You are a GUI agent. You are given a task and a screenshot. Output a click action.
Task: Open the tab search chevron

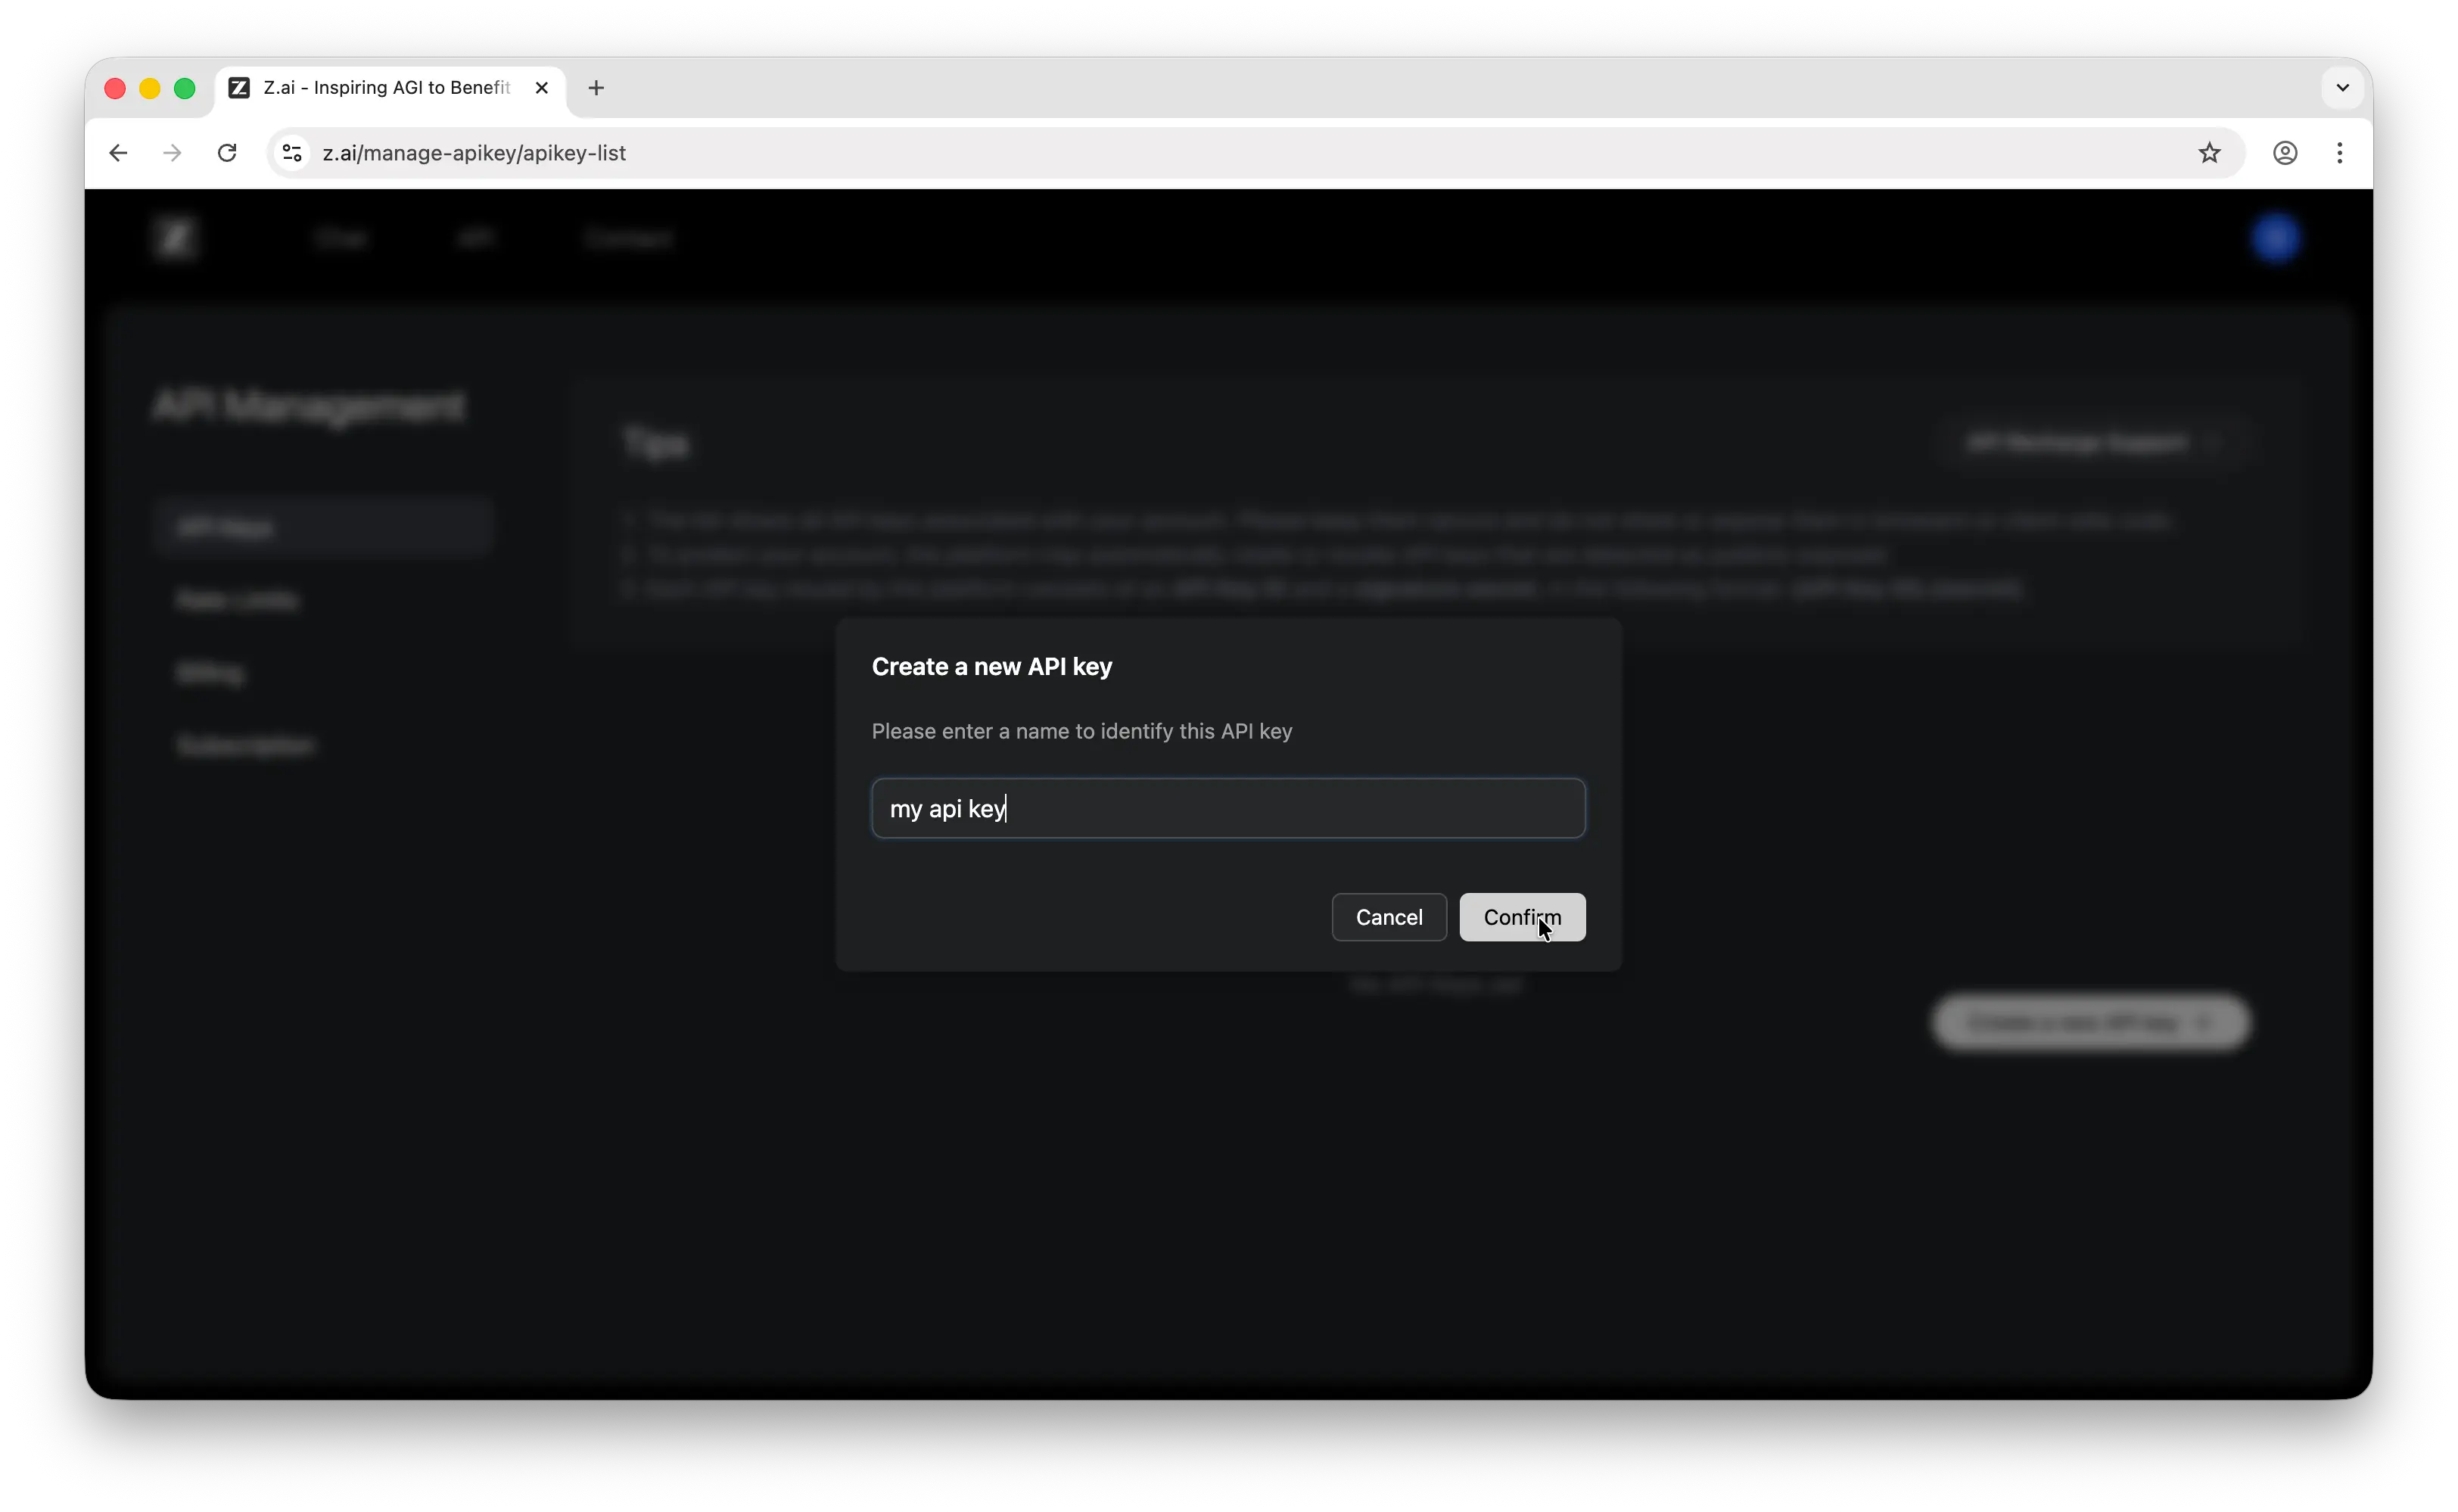[2341, 88]
